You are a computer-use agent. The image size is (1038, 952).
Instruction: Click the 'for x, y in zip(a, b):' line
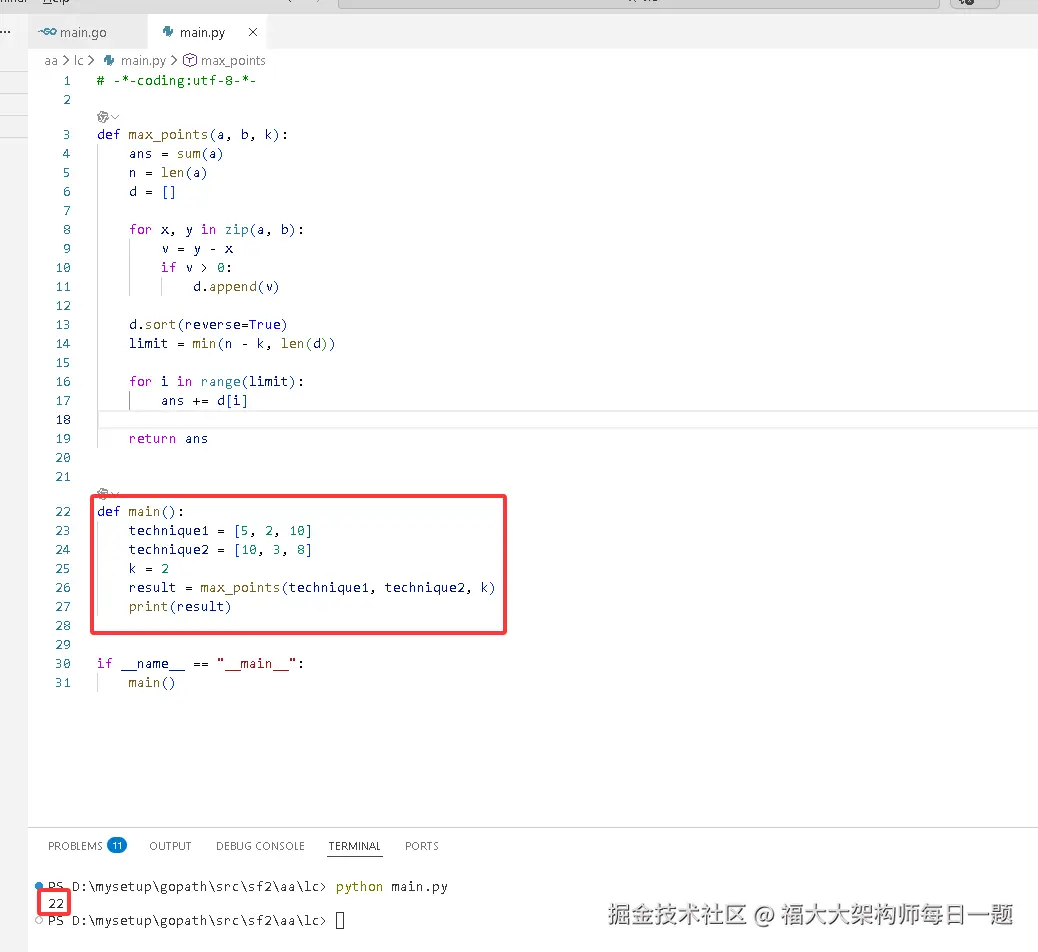coord(216,230)
